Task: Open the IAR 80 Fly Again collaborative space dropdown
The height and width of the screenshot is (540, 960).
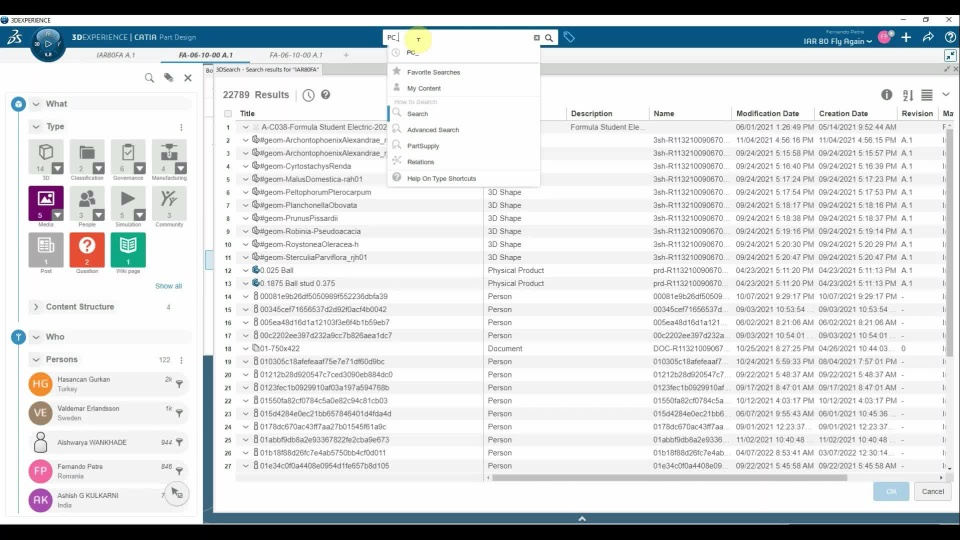Action: (x=838, y=41)
